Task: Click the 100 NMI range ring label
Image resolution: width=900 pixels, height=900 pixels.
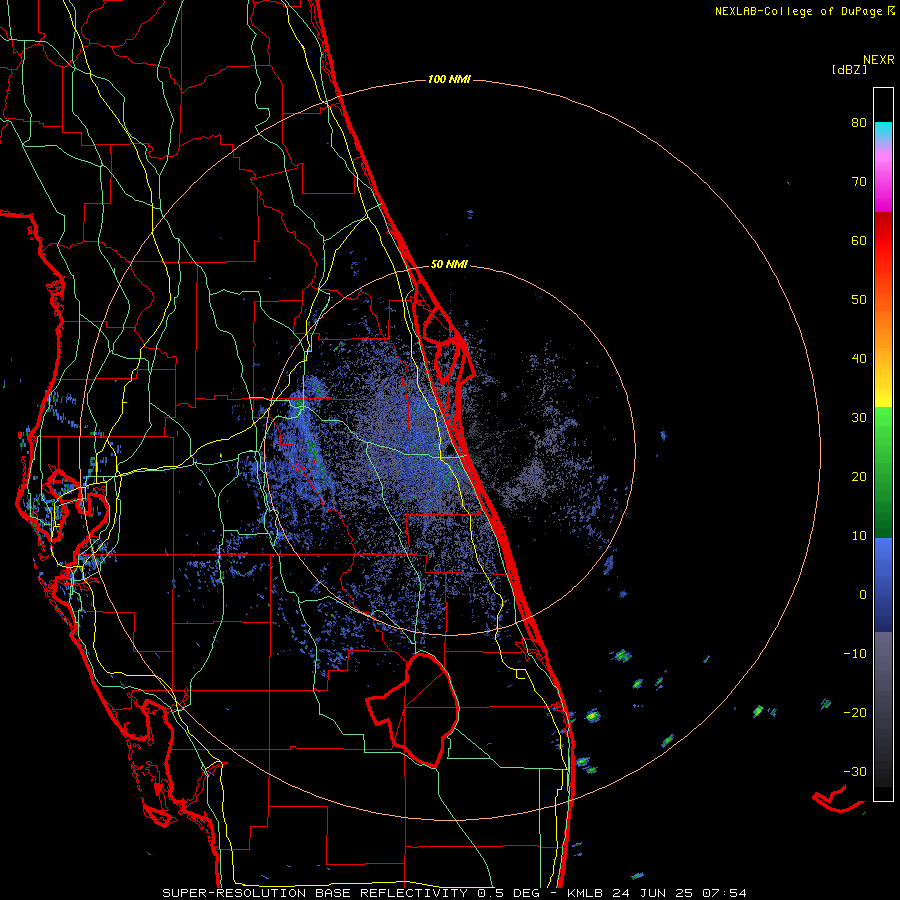Action: pos(449,79)
